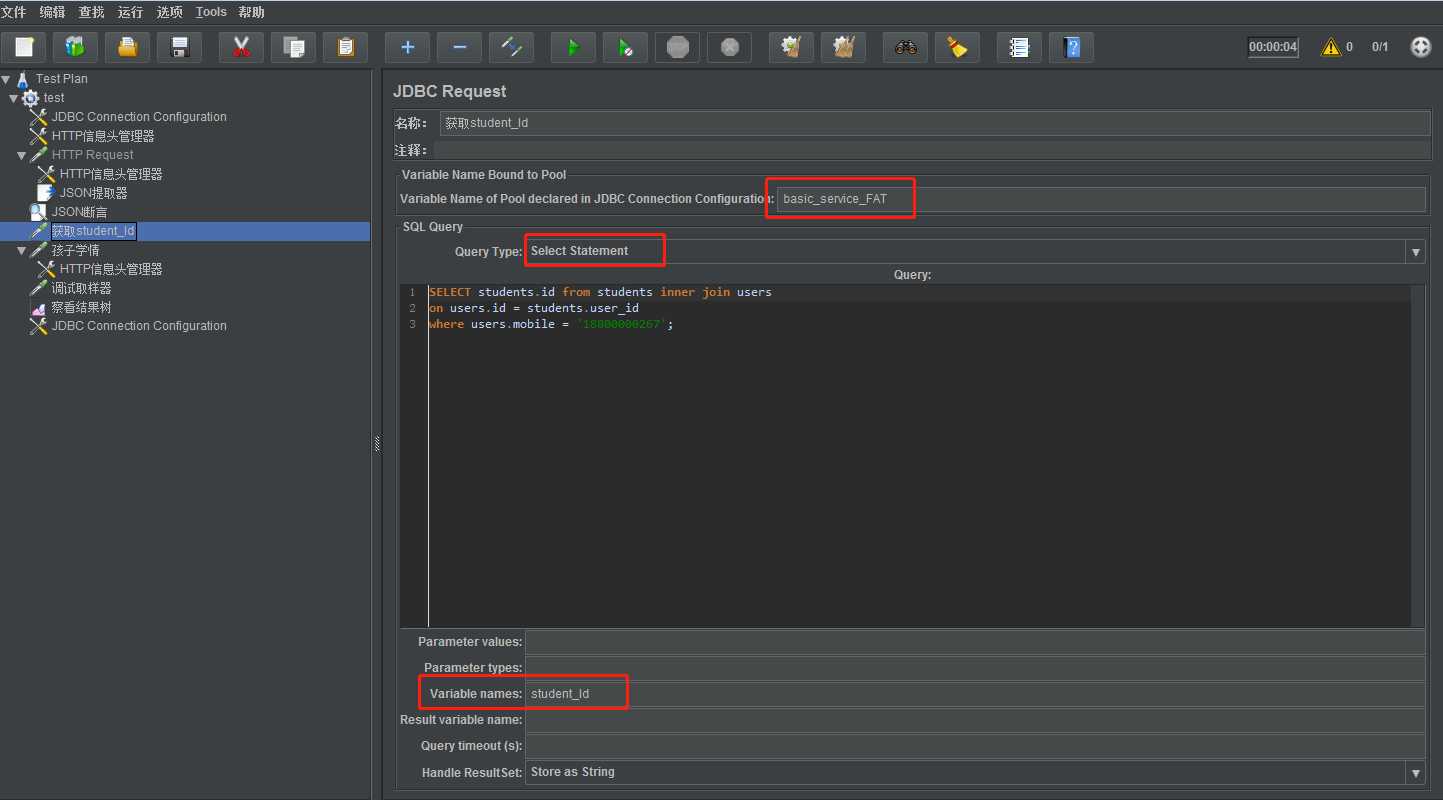Clear the current results

tap(791, 47)
